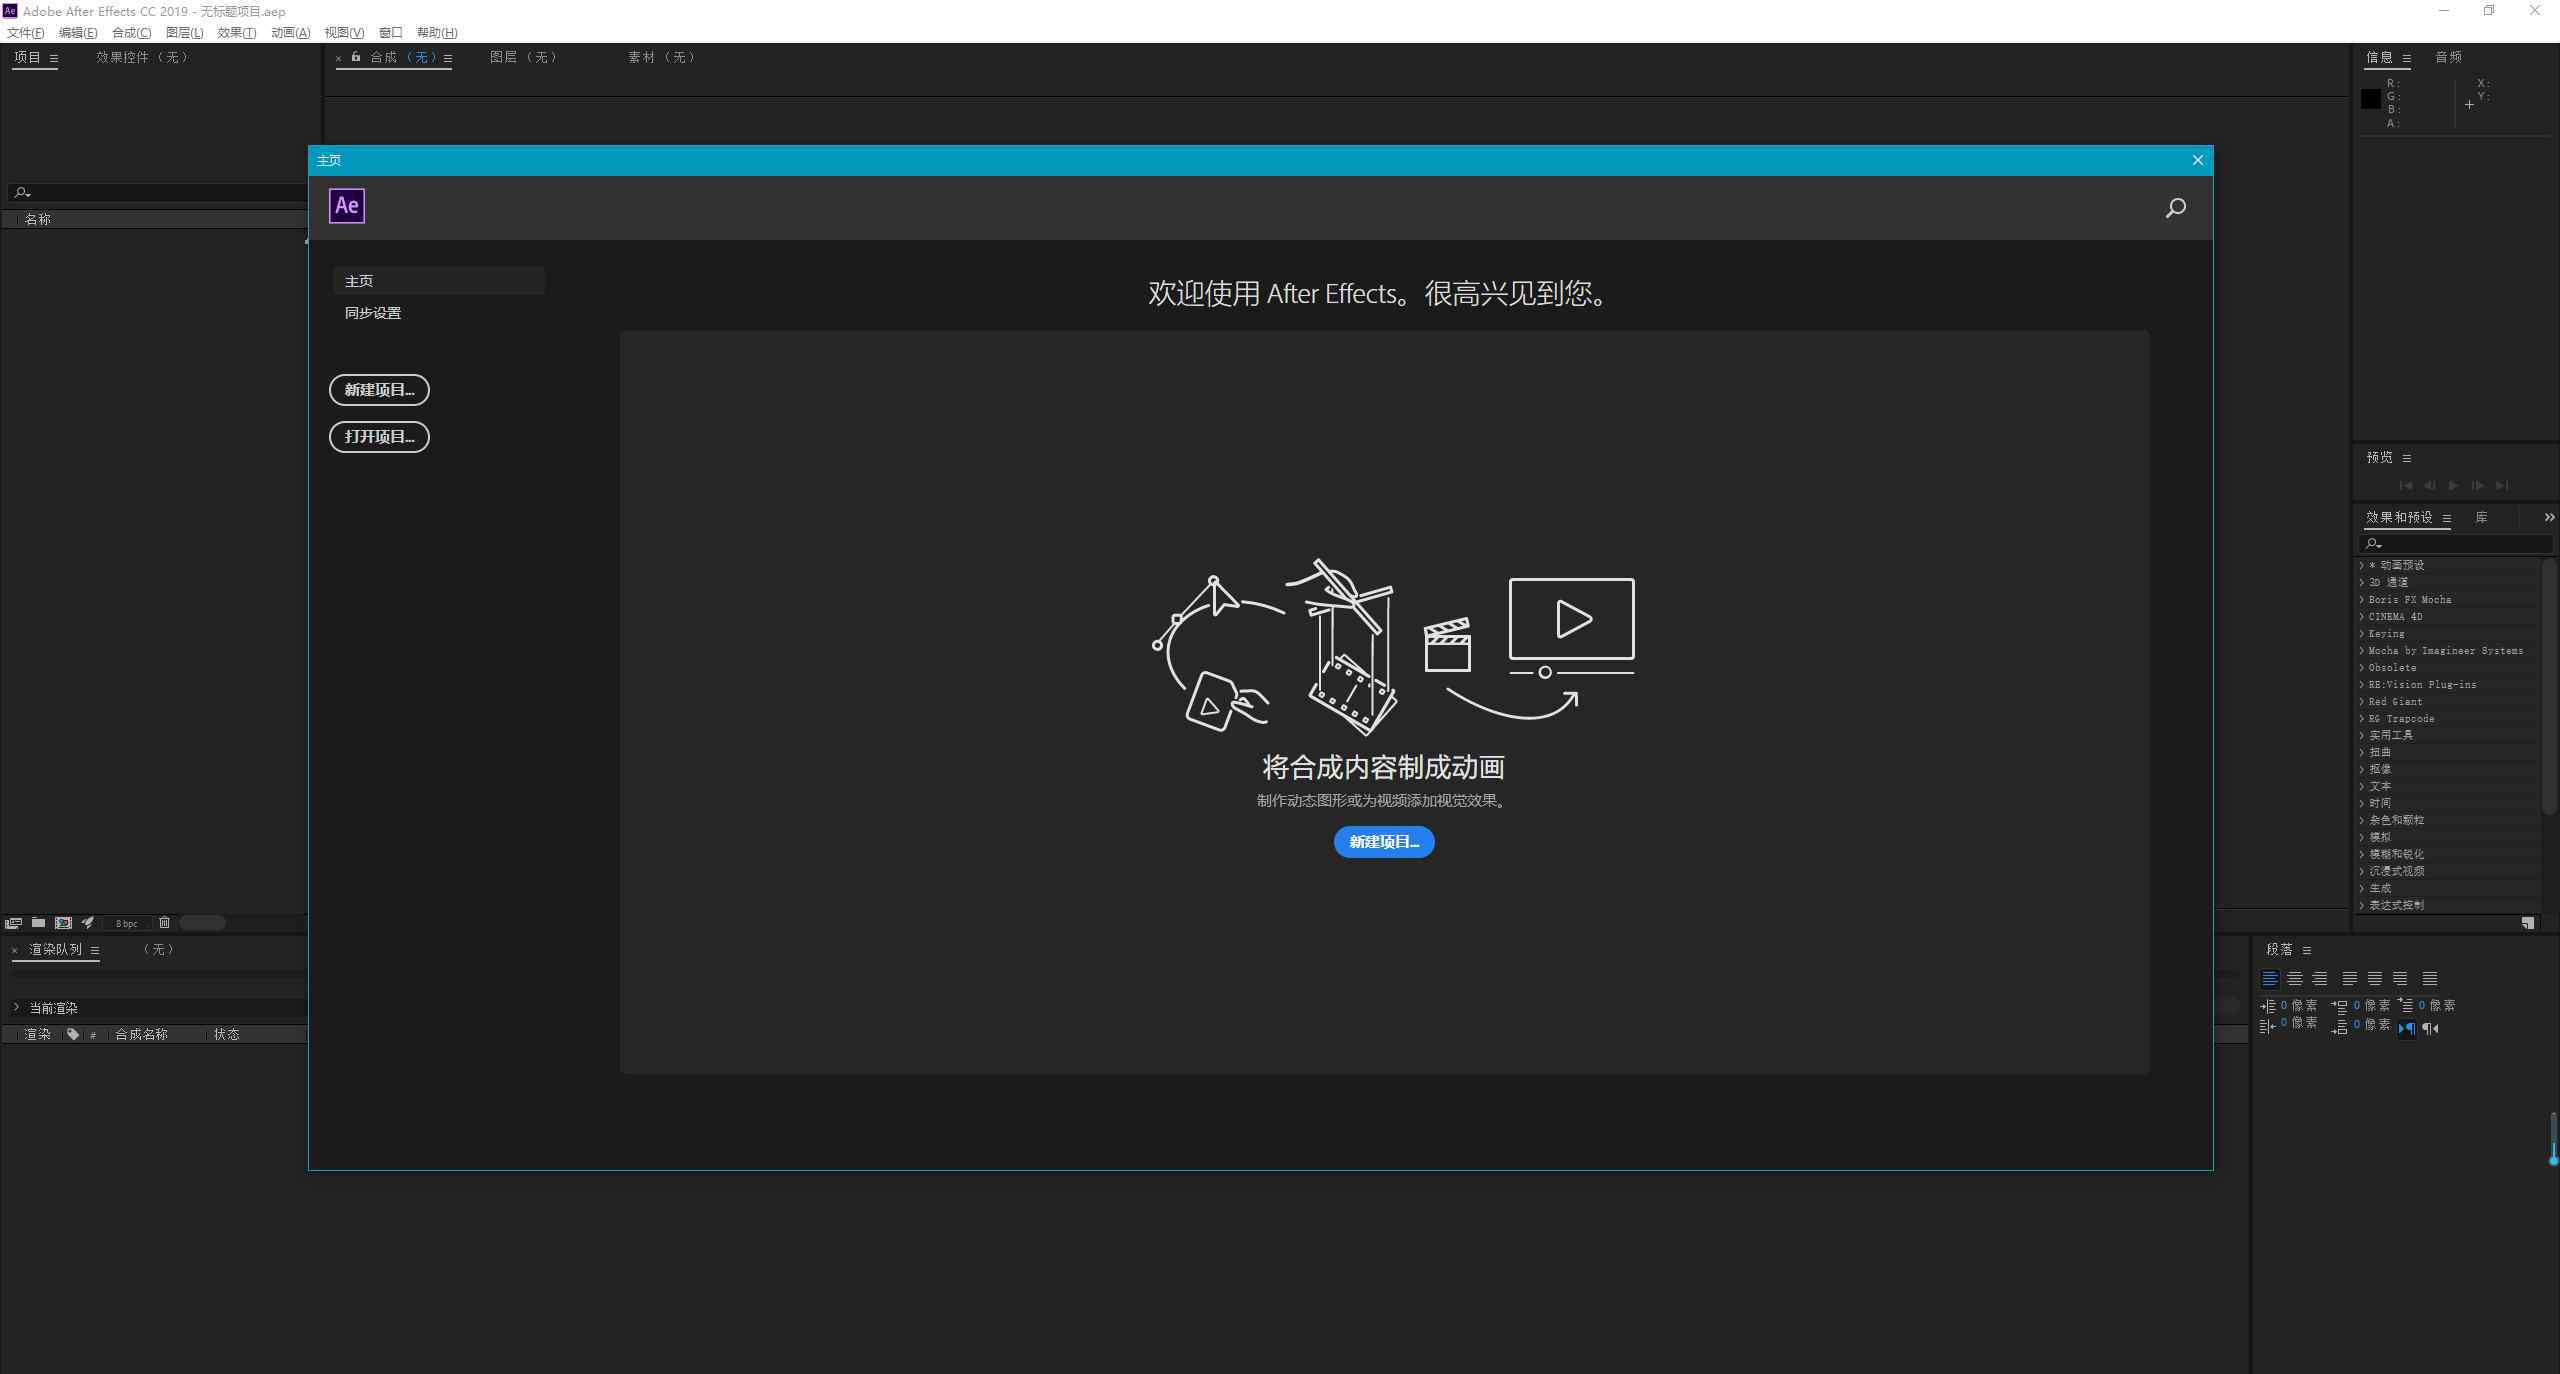2560x1374 pixels.
Task: Toggle left-align text in 段落 panel
Action: pyautogui.click(x=2270, y=979)
